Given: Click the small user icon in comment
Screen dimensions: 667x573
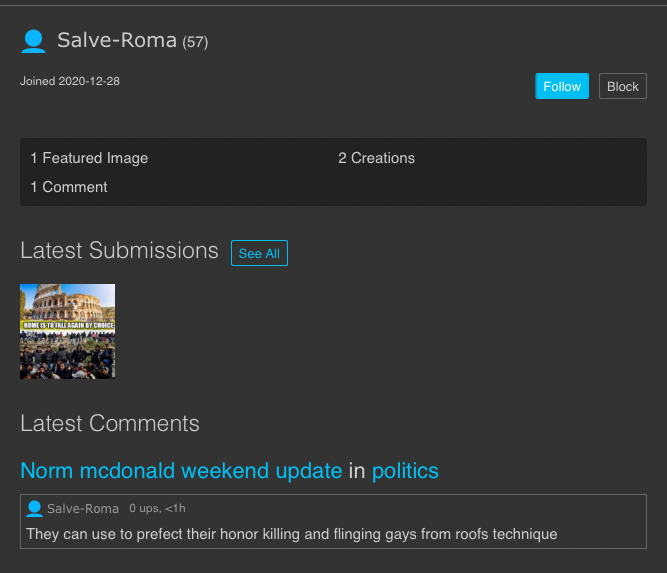Looking at the screenshot, I should tap(35, 509).
